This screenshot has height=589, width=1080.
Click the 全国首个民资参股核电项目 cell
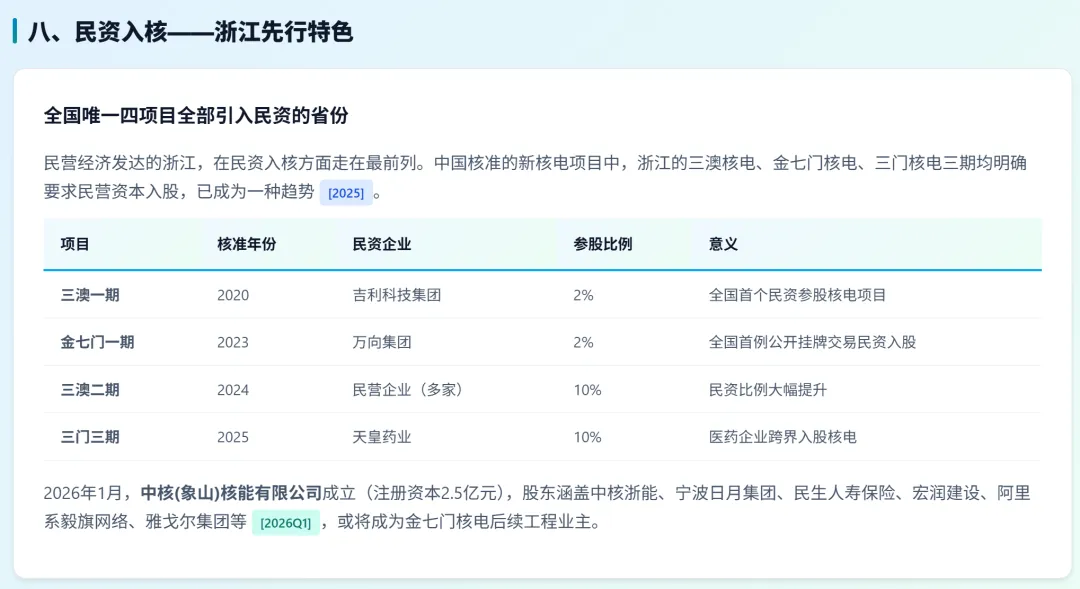tap(798, 295)
